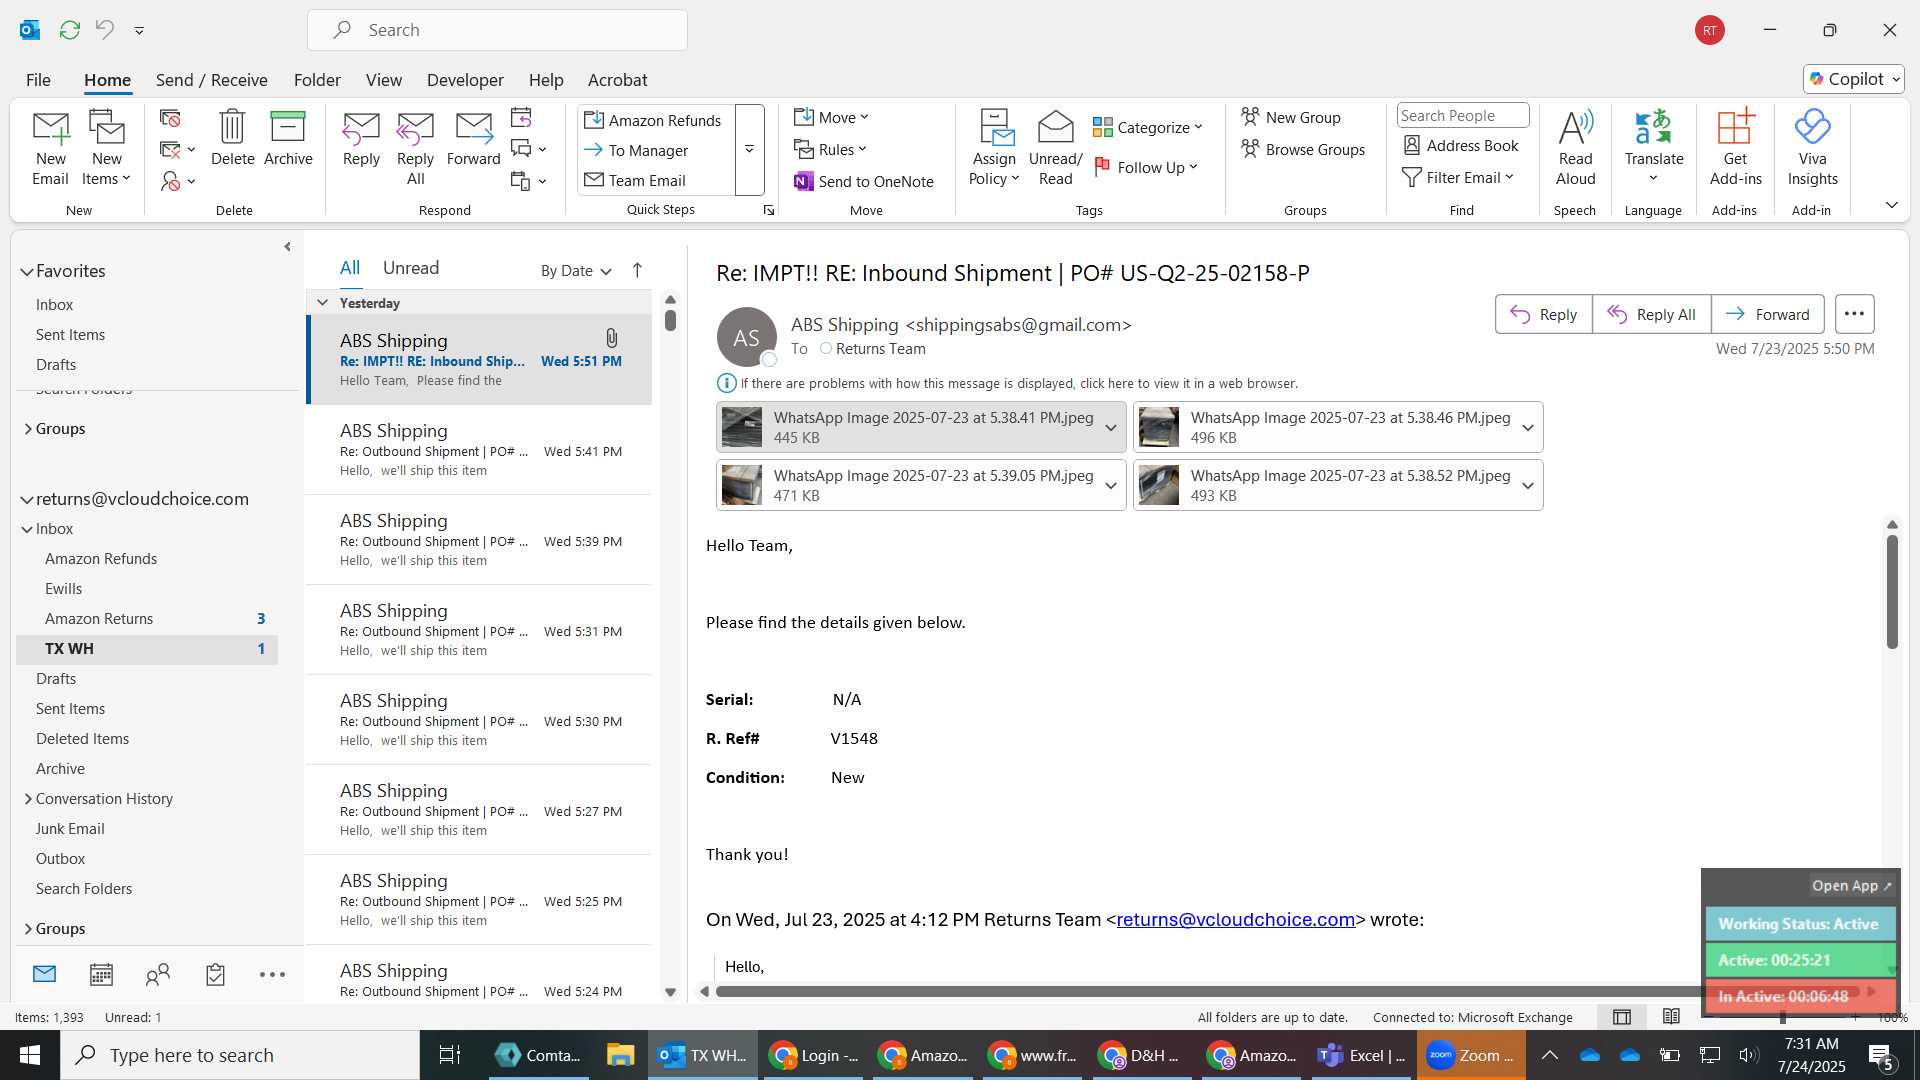The image size is (1920, 1080).
Task: Switch to Calendar view icon
Action: tap(101, 974)
